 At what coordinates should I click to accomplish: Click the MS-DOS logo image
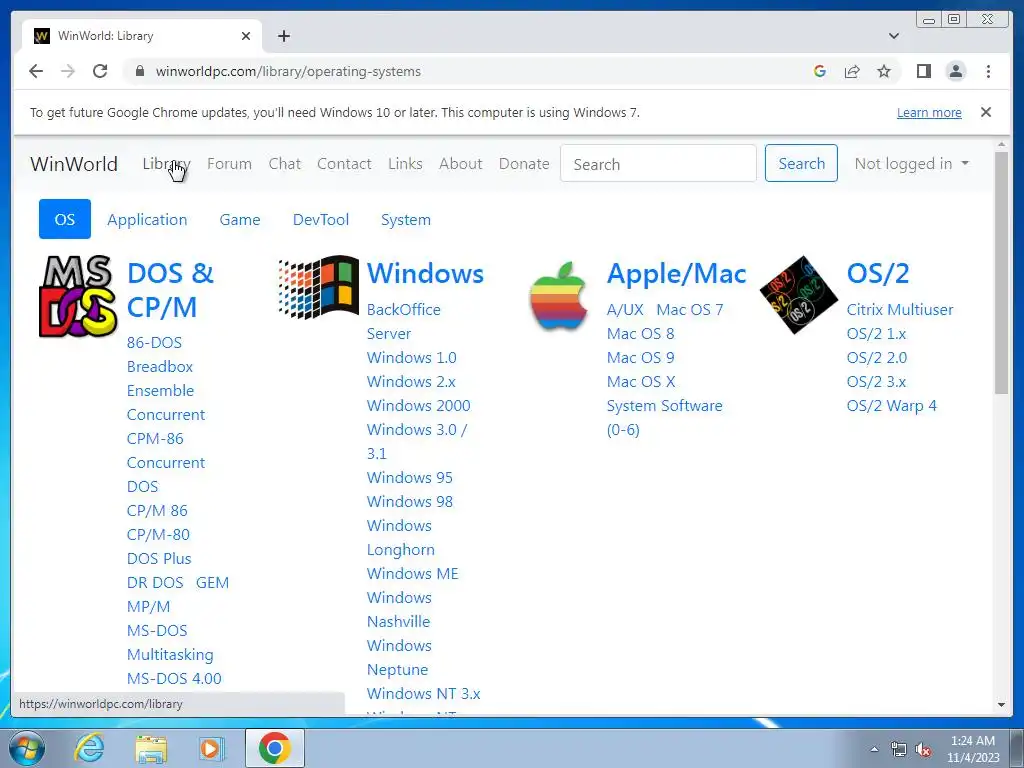tap(77, 296)
